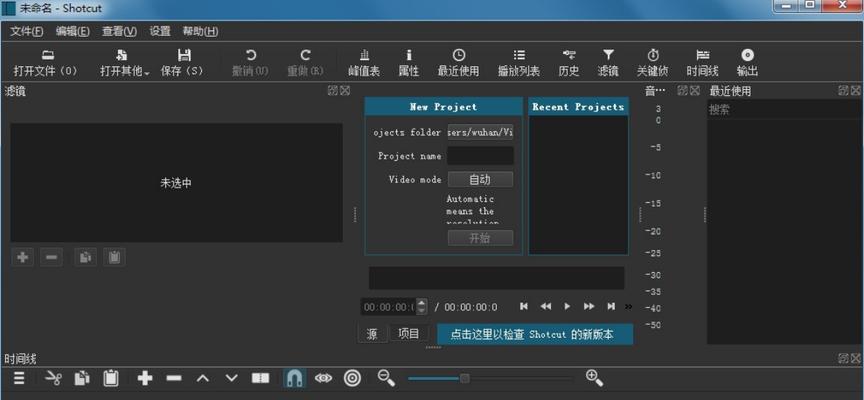Paste the clip in timeline toolbar
Viewport: 864px width, 400px height.
pos(111,379)
